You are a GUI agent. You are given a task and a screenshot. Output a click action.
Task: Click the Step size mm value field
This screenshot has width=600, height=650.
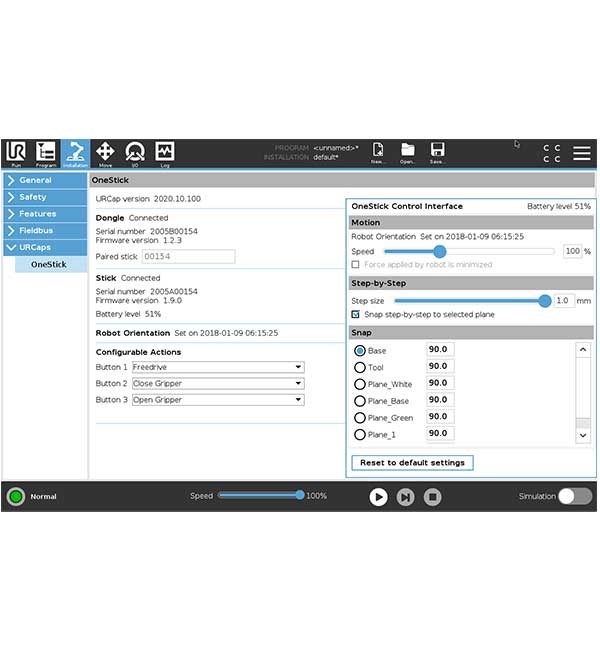(x=563, y=301)
